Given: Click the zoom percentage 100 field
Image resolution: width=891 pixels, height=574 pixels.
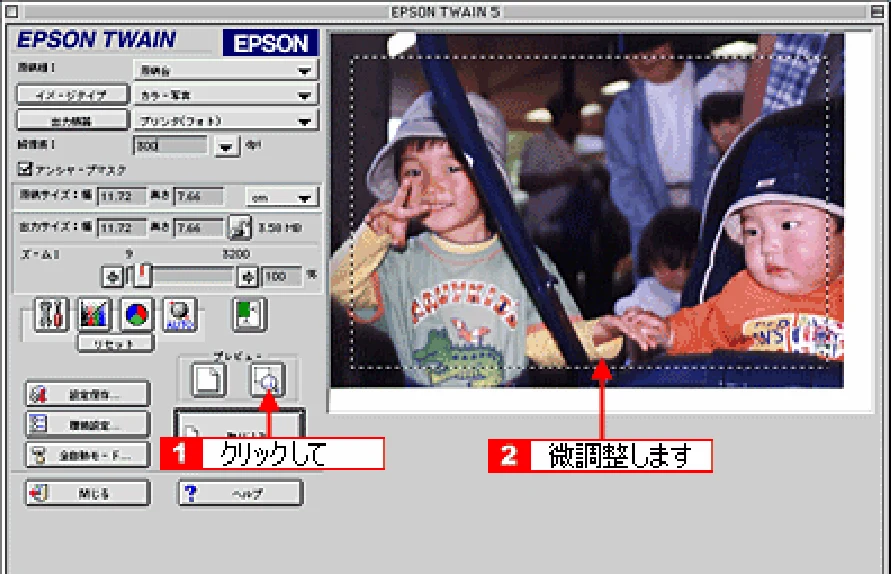Looking at the screenshot, I should tap(282, 277).
